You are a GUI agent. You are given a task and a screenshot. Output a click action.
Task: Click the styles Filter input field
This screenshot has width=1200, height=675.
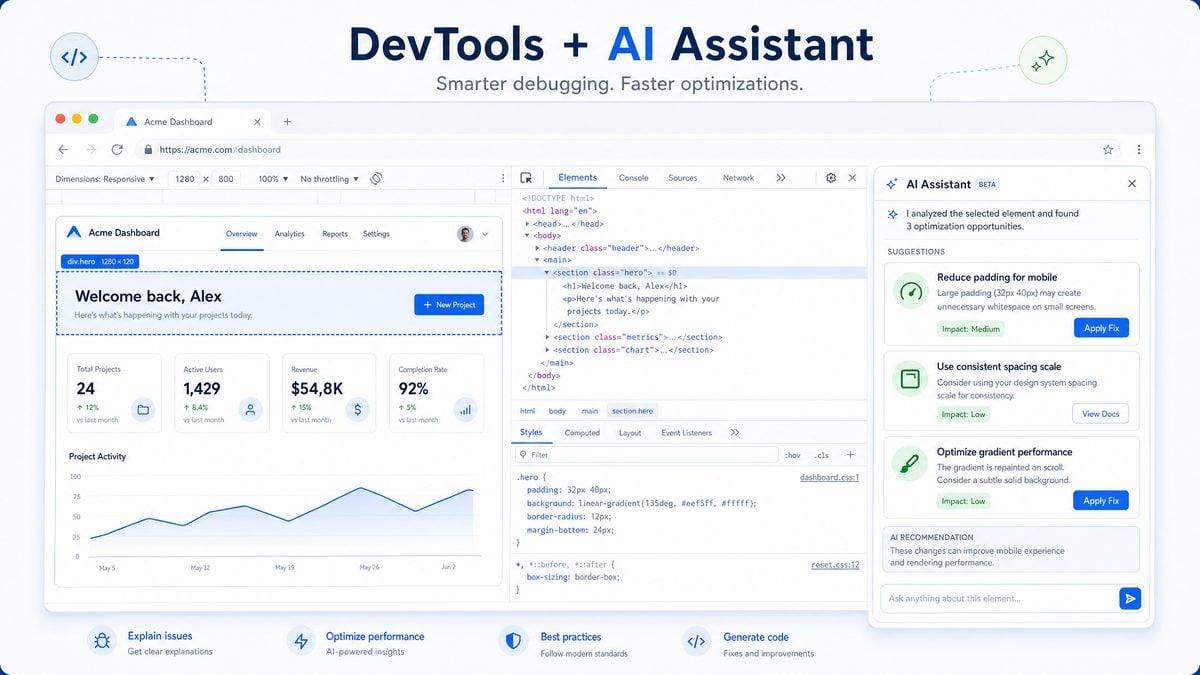point(646,454)
